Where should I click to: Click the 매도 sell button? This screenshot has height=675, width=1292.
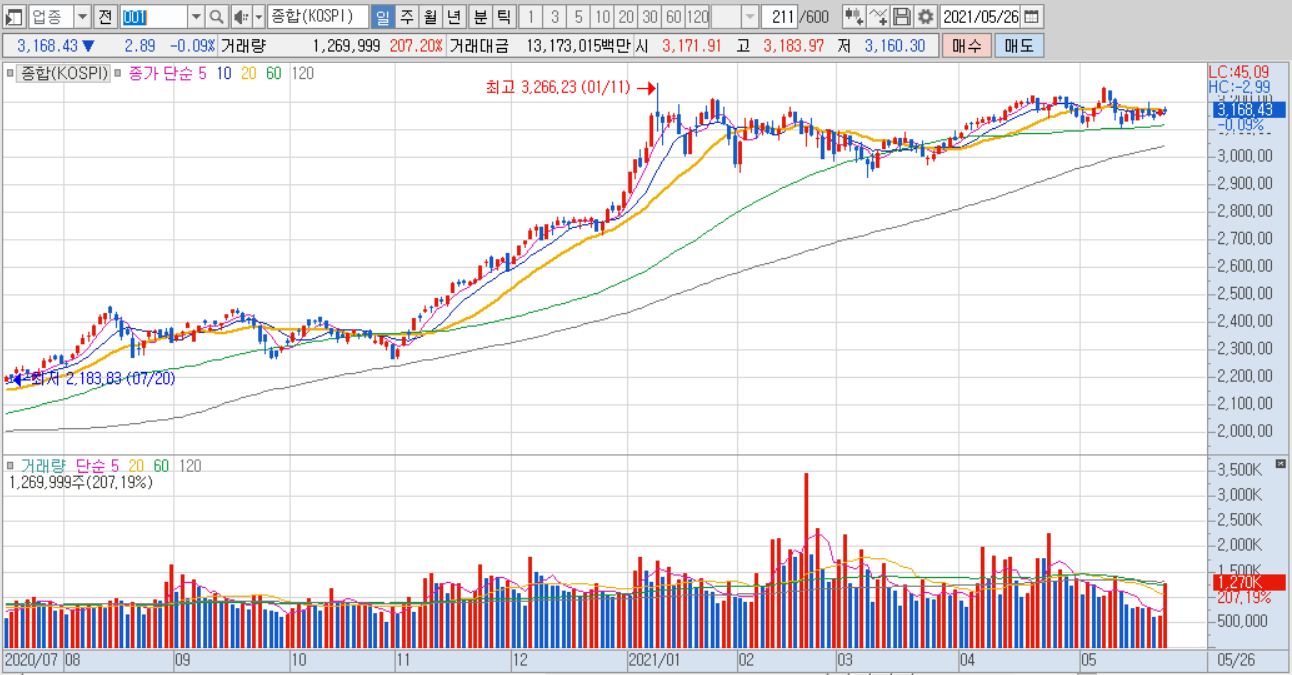click(x=1019, y=45)
